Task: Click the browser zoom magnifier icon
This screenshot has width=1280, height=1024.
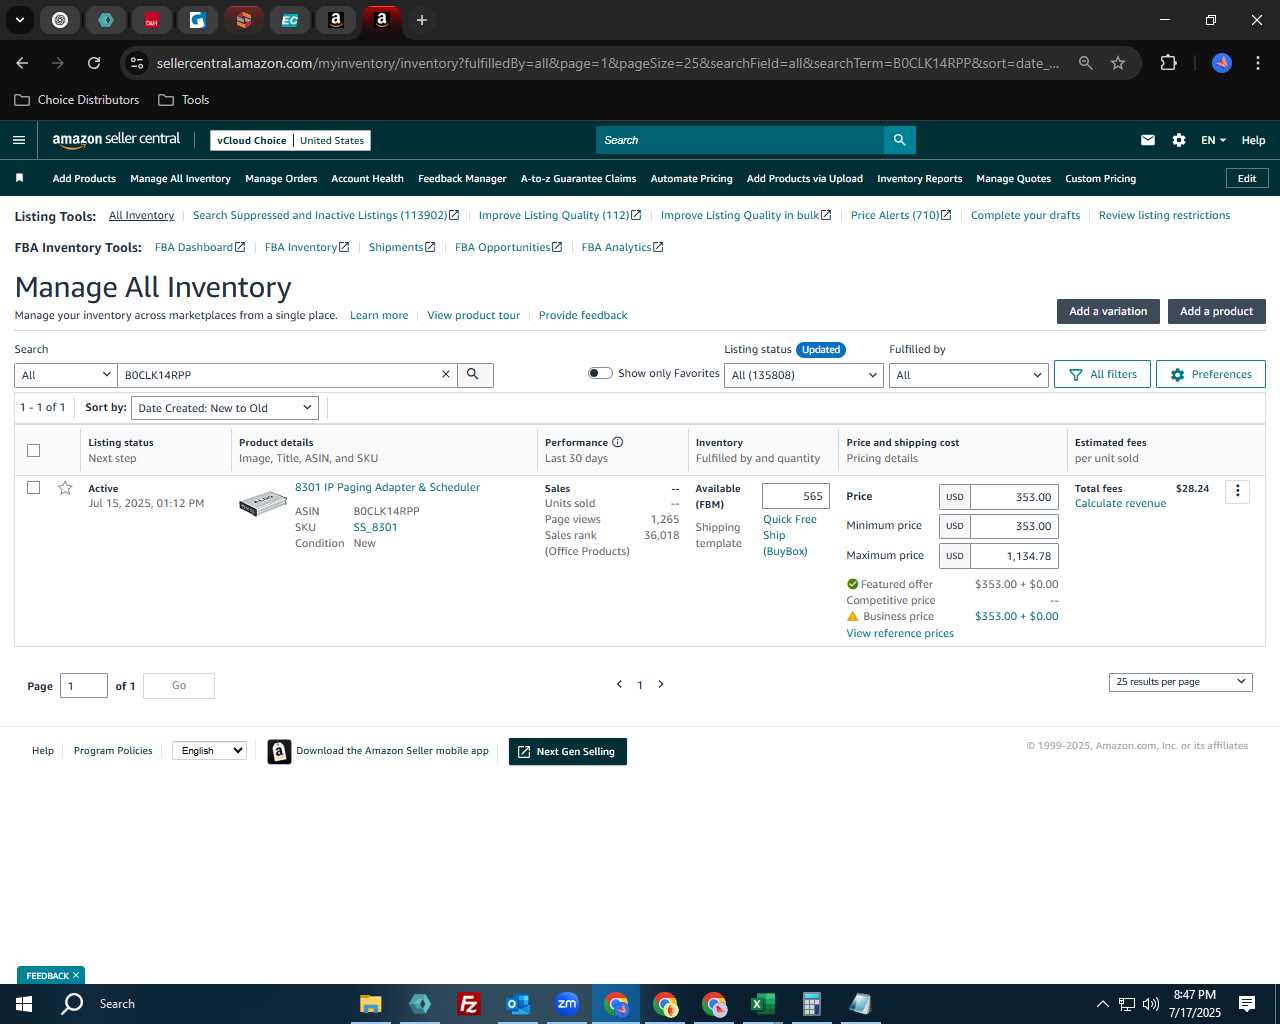Action: pyautogui.click(x=1085, y=63)
